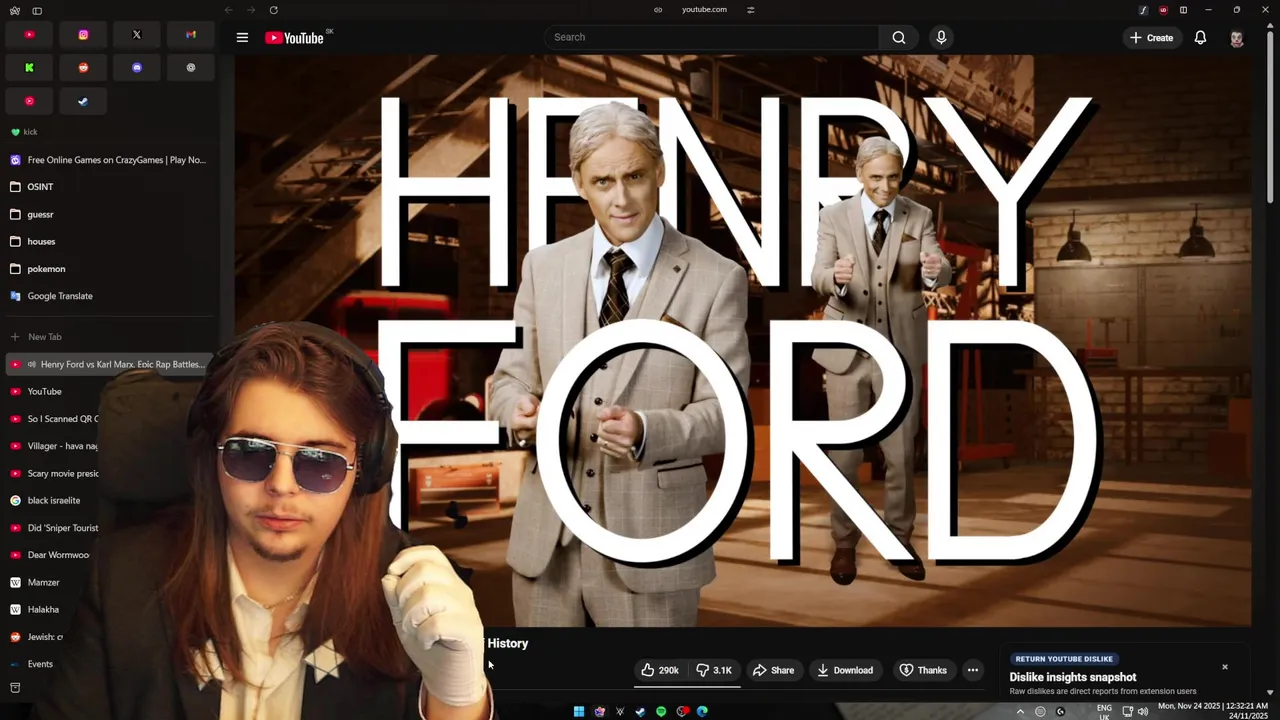Open the Kick pinned shortcut tile

29,68
